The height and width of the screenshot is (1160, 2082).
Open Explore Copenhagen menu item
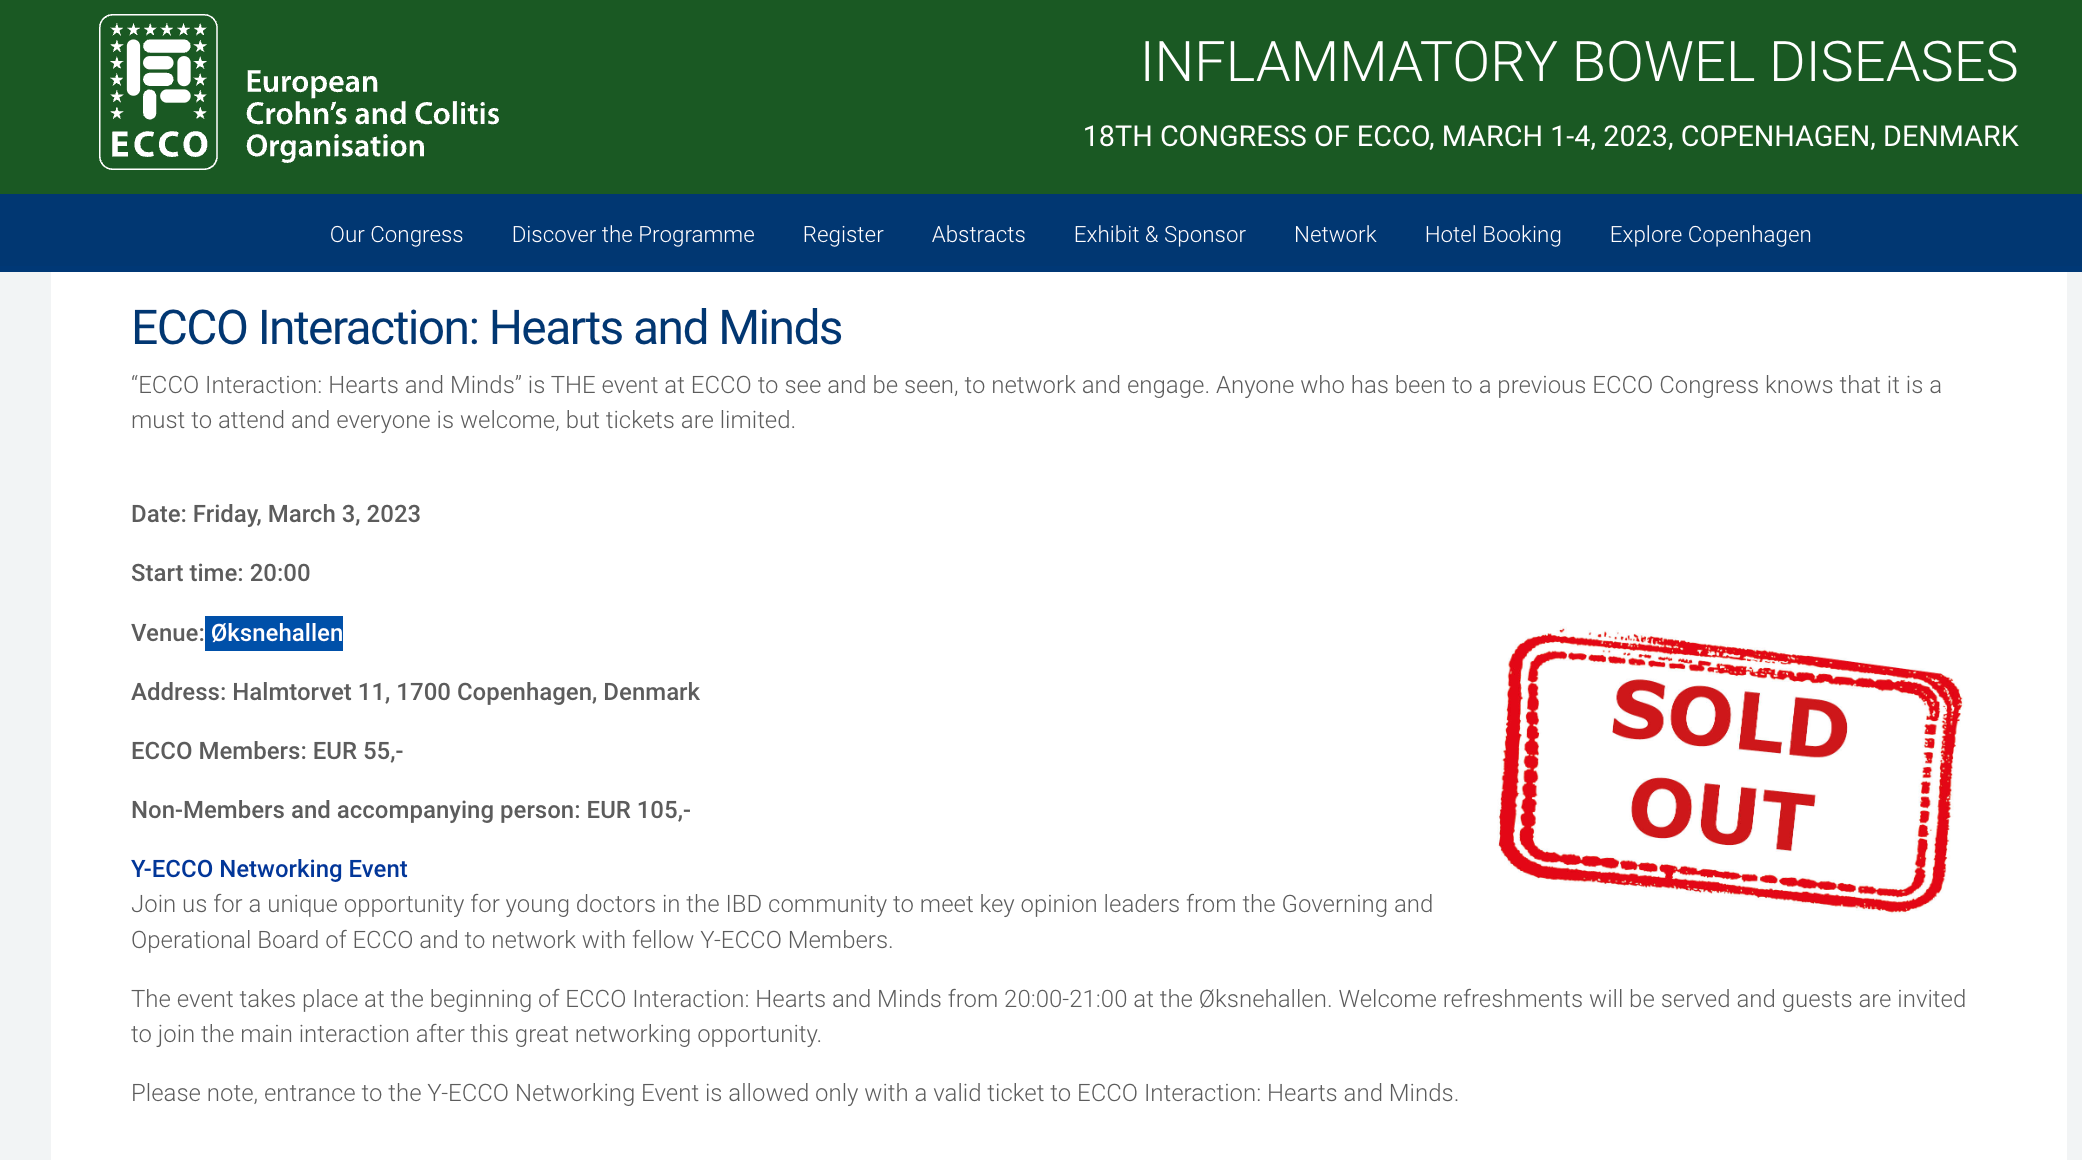click(1710, 234)
